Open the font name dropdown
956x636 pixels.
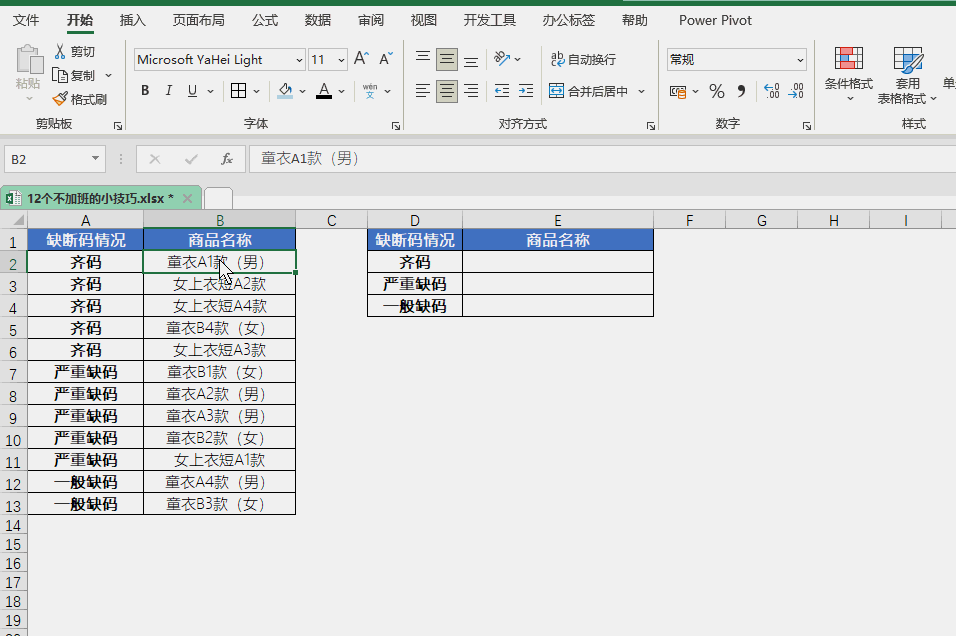pos(299,60)
